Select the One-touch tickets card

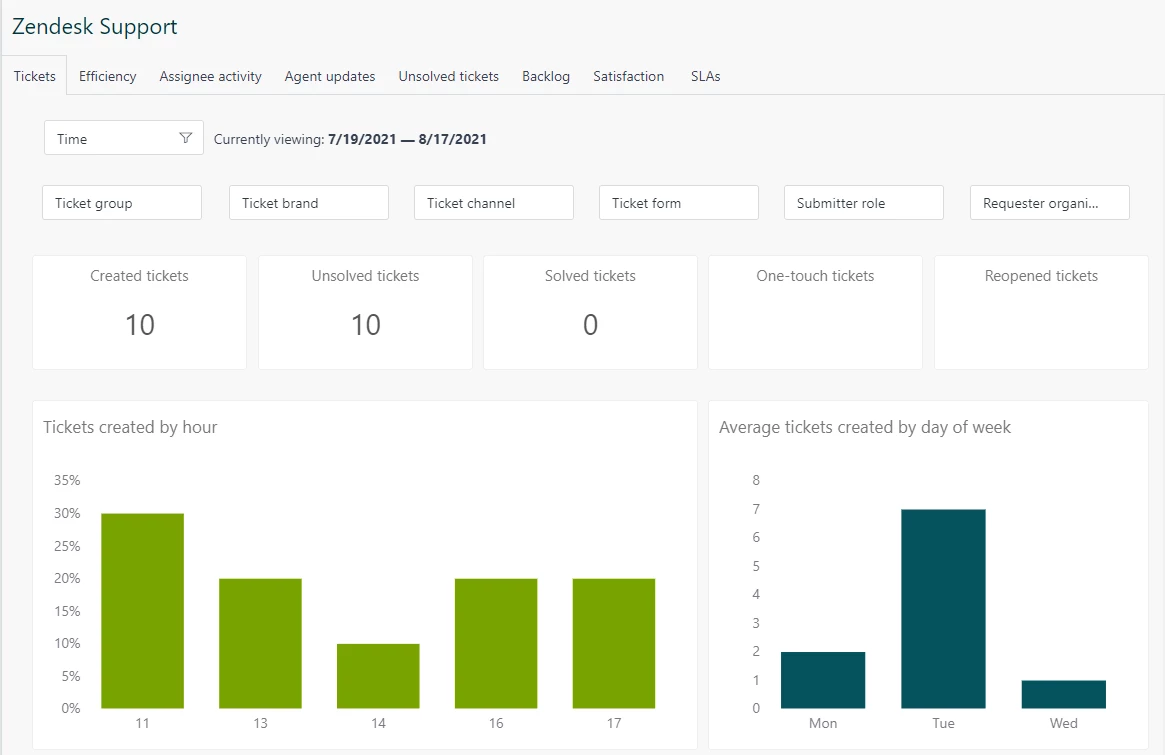(816, 312)
